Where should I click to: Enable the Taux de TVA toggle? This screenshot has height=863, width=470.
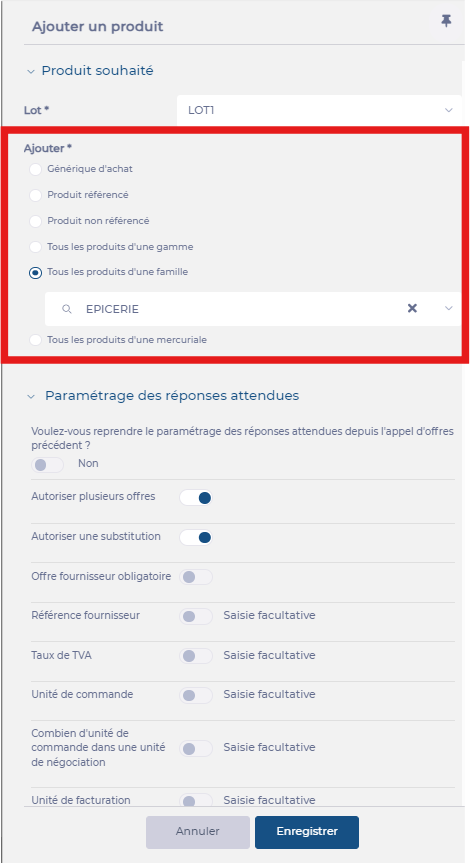(x=196, y=656)
